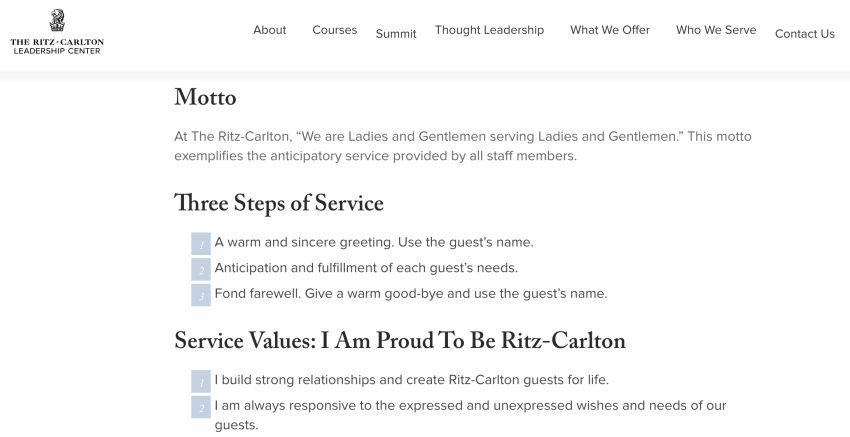Click the motto paragraph about Ladies and Gentlemen
This screenshot has width=850, height=437.
tap(462, 146)
